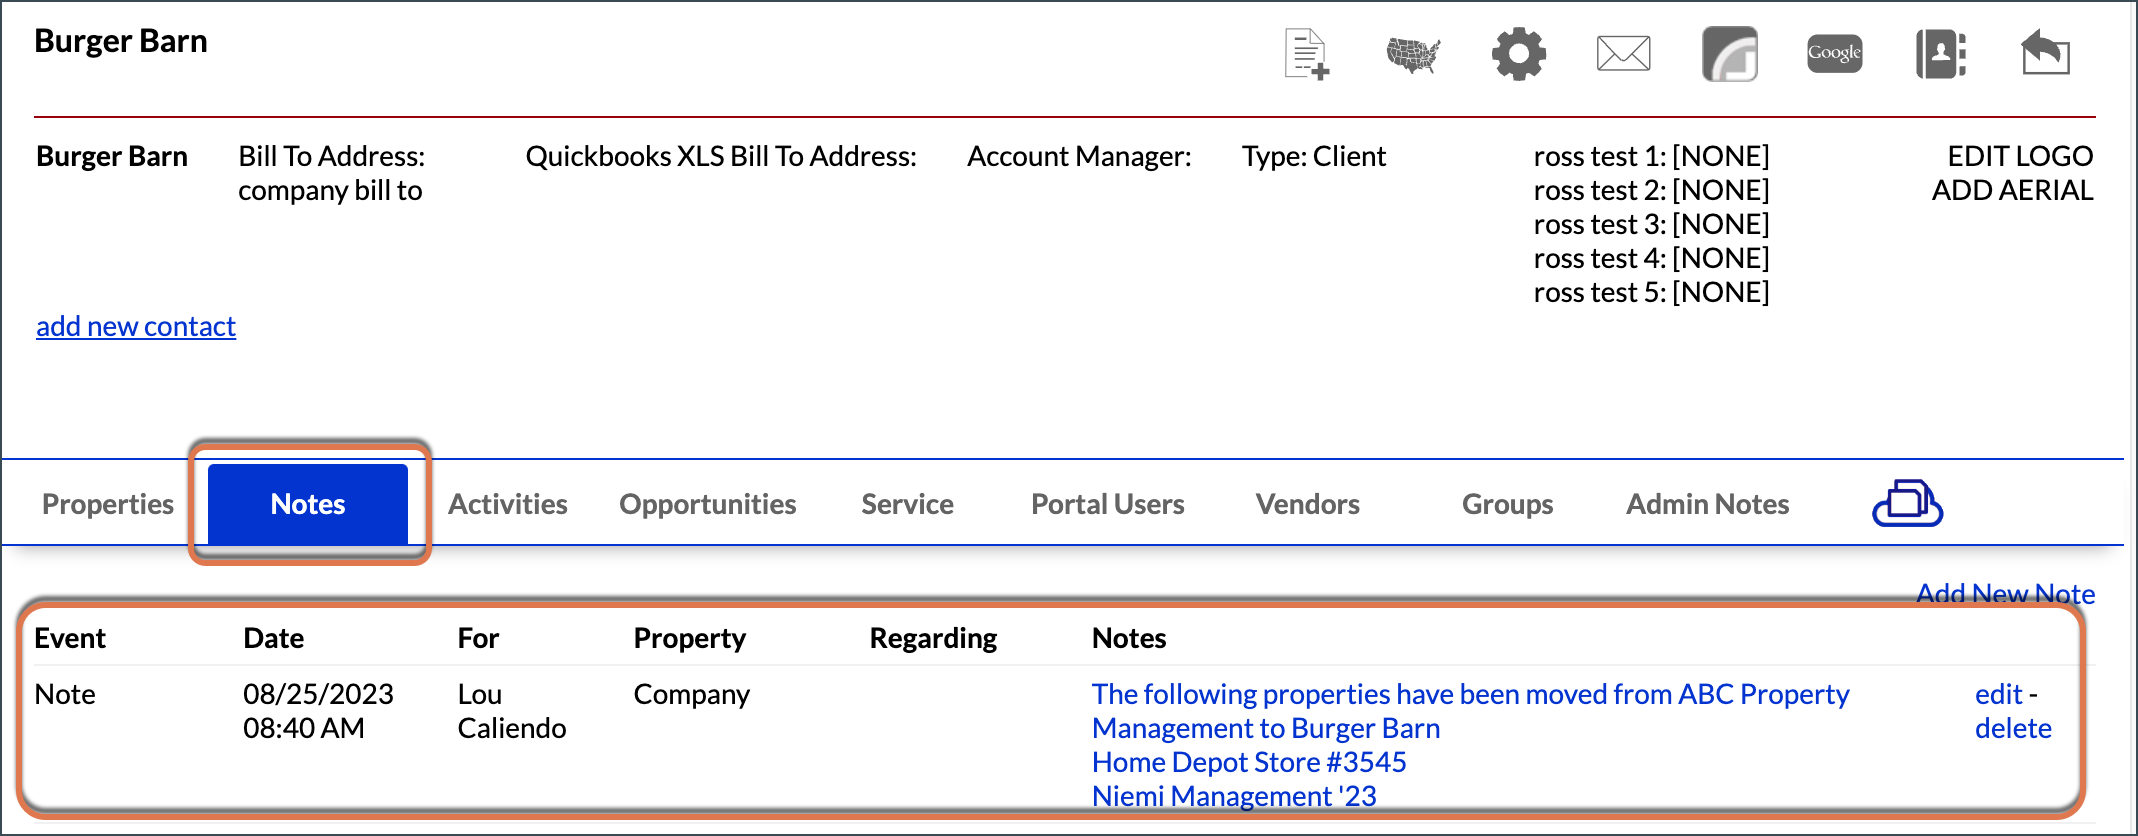Open the Opportunities tab
The image size is (2138, 836).
click(x=708, y=504)
